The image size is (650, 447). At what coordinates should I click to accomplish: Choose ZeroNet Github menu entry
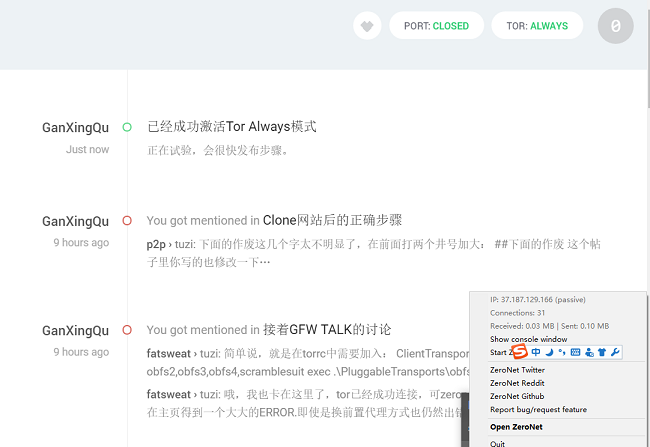[517, 396]
